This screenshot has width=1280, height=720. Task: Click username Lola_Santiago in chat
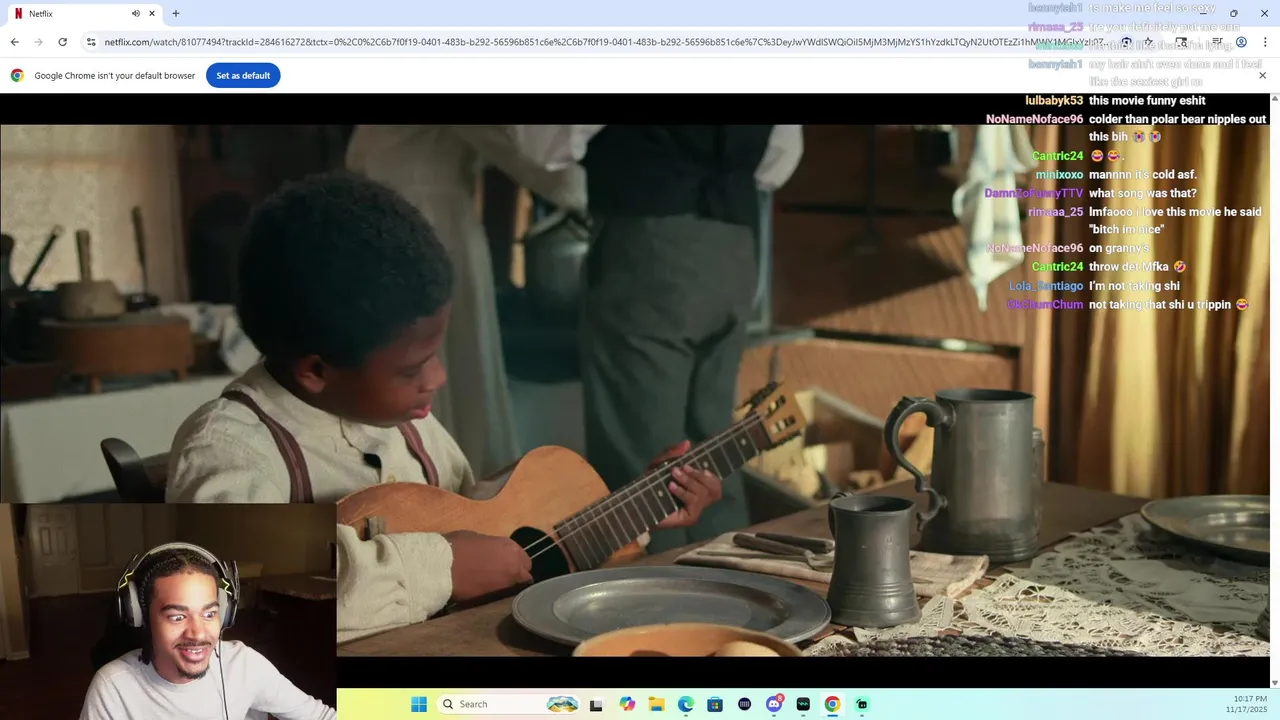pos(1046,286)
